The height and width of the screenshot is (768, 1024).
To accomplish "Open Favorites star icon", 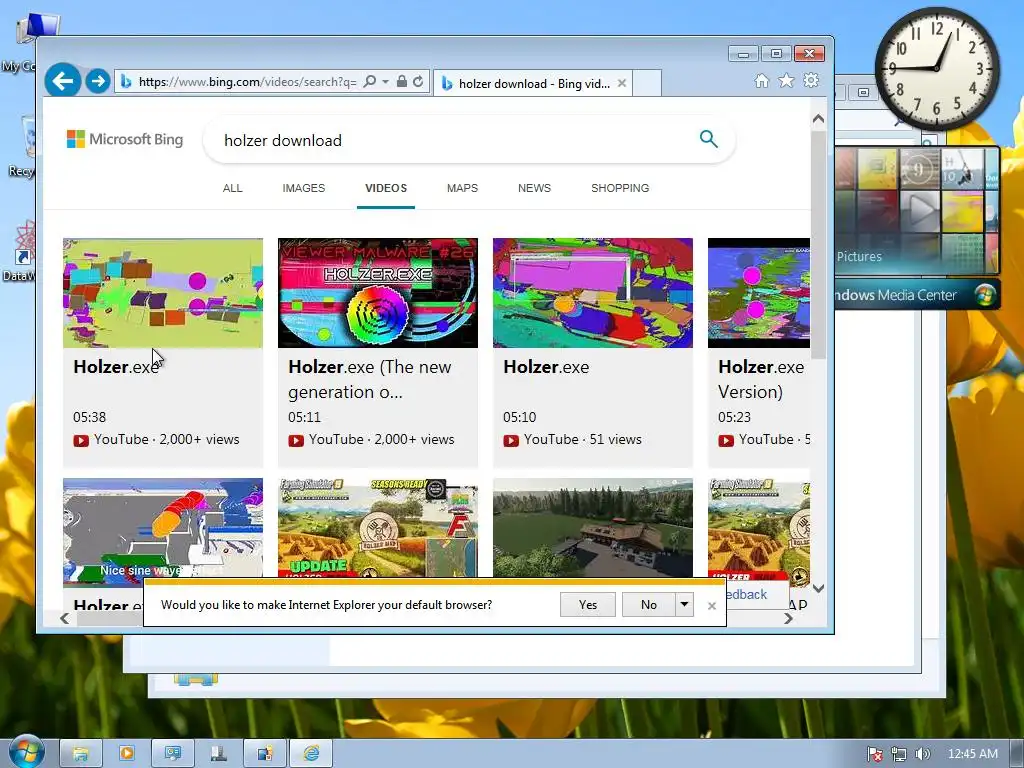I will pyautogui.click(x=786, y=80).
